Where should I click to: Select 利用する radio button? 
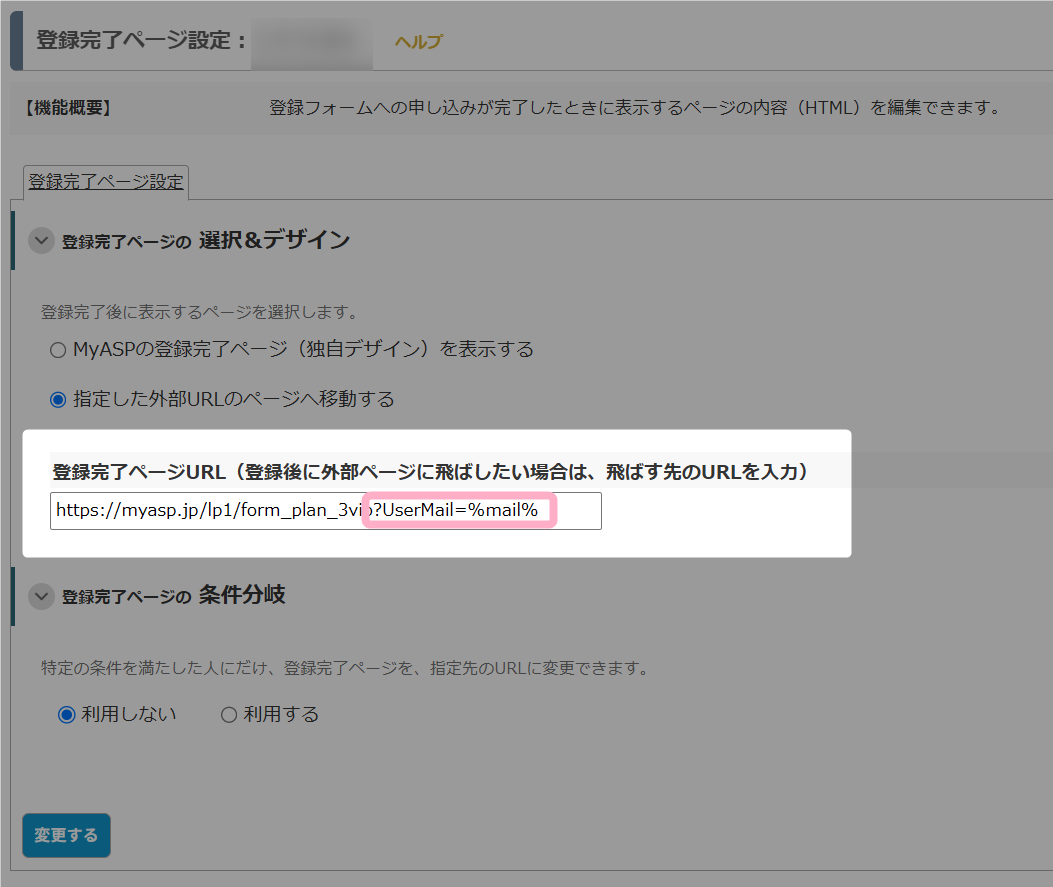click(228, 714)
